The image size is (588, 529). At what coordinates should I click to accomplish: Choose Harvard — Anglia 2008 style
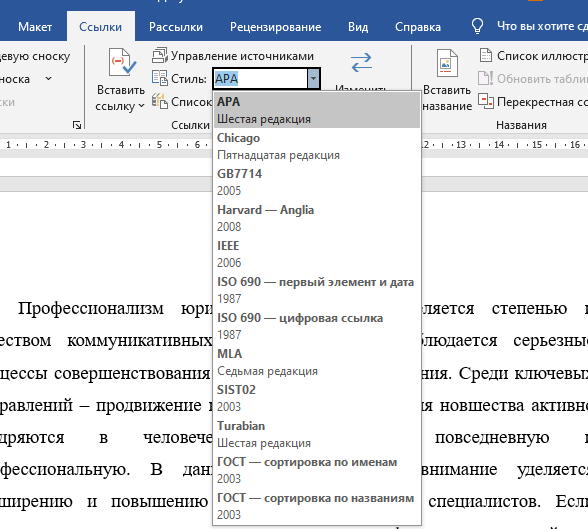click(317, 218)
